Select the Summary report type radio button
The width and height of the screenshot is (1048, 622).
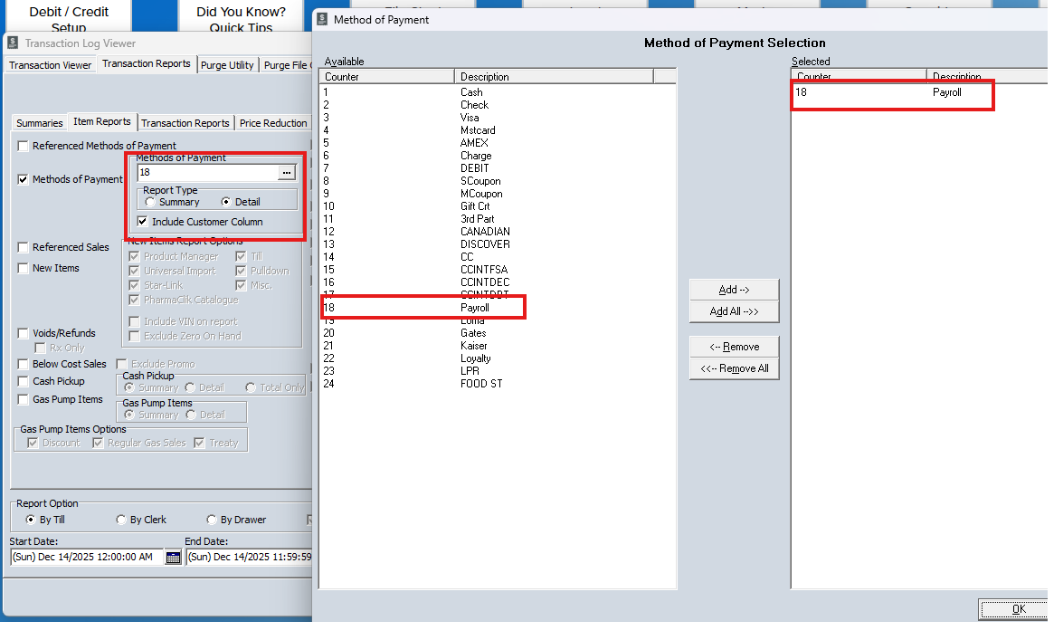coord(150,202)
